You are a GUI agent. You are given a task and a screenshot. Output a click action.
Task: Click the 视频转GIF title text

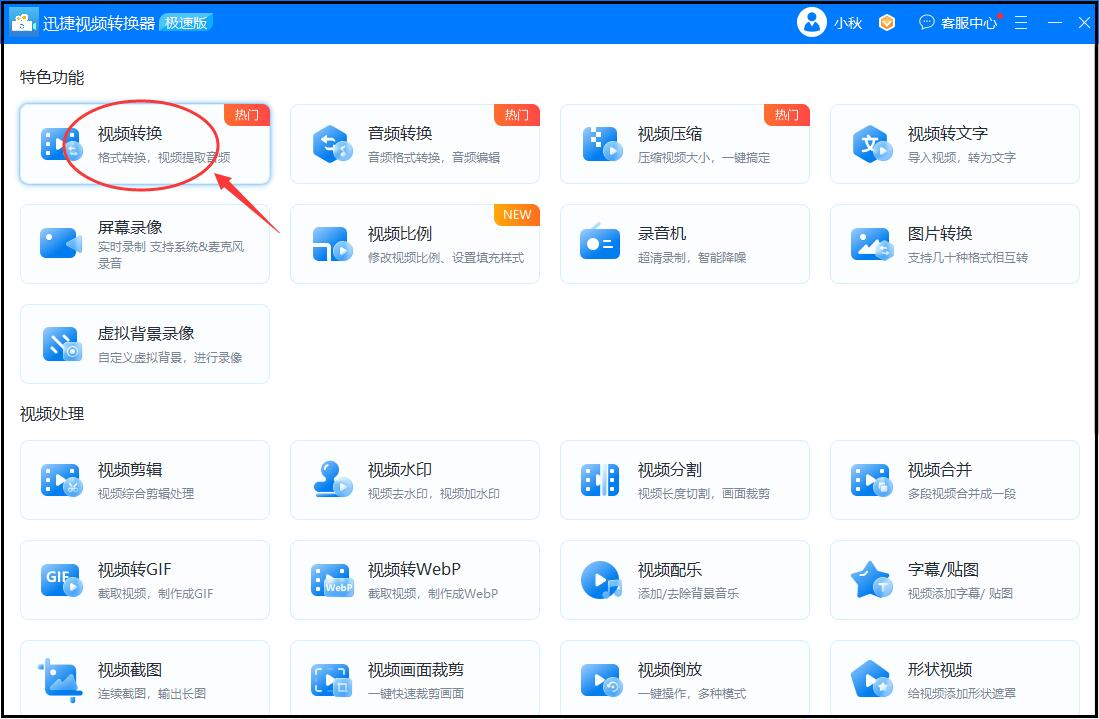[x=135, y=570]
